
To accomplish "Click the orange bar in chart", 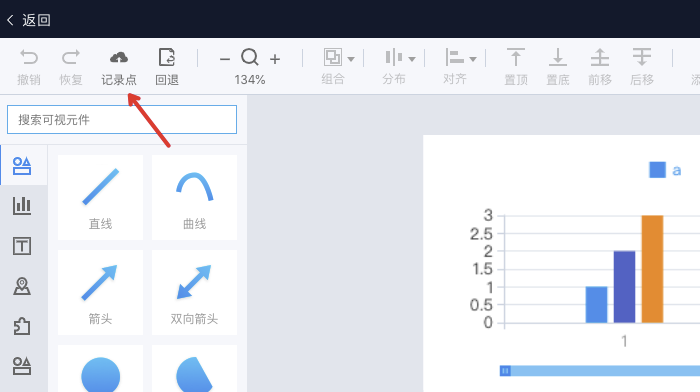I will tap(652, 269).
